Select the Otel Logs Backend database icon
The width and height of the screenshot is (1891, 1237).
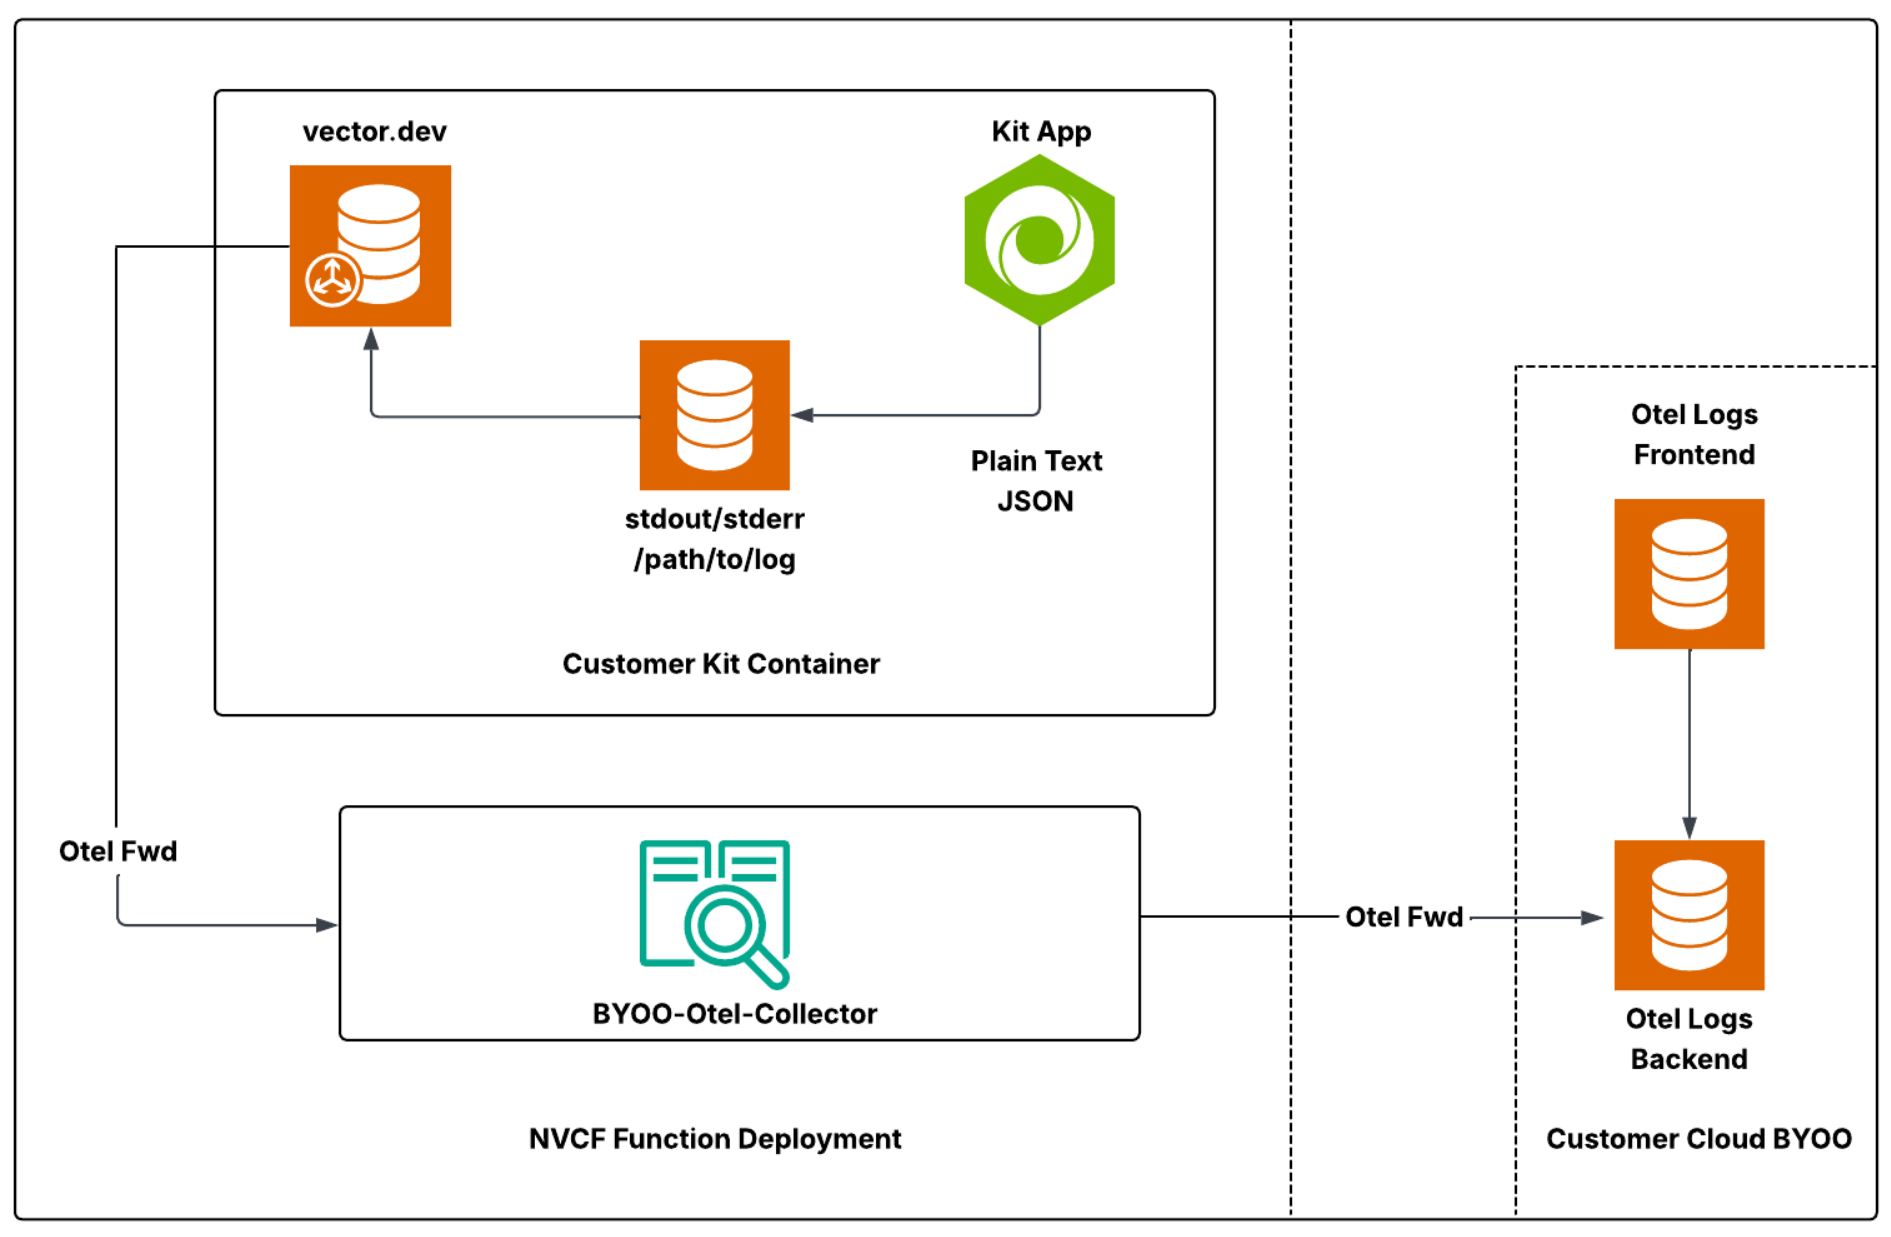[1688, 914]
